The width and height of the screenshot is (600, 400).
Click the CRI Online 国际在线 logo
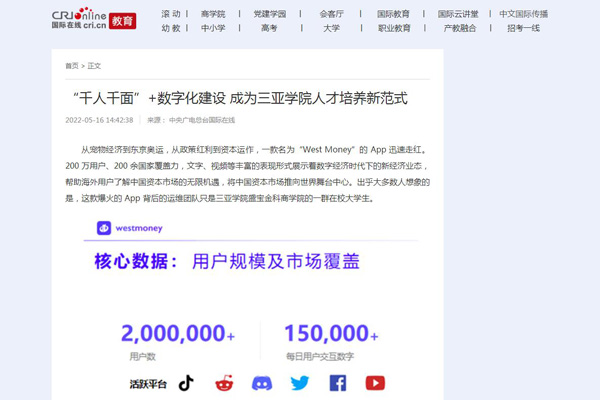click(79, 18)
